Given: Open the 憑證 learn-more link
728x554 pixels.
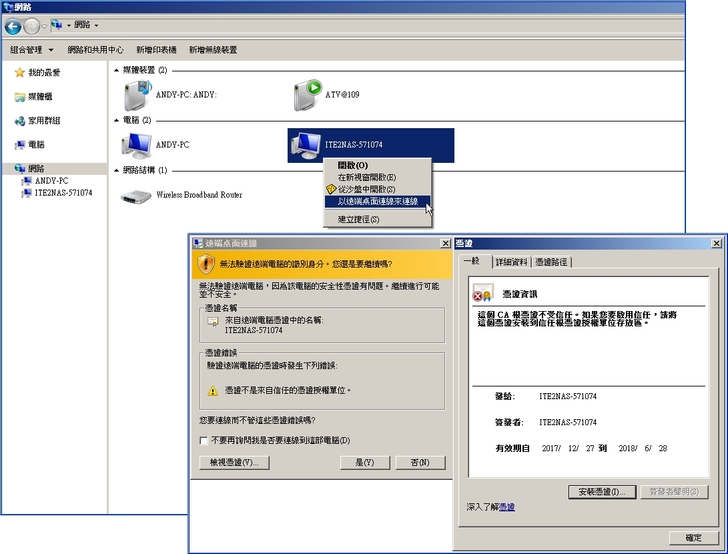Looking at the screenshot, I should click(507, 508).
